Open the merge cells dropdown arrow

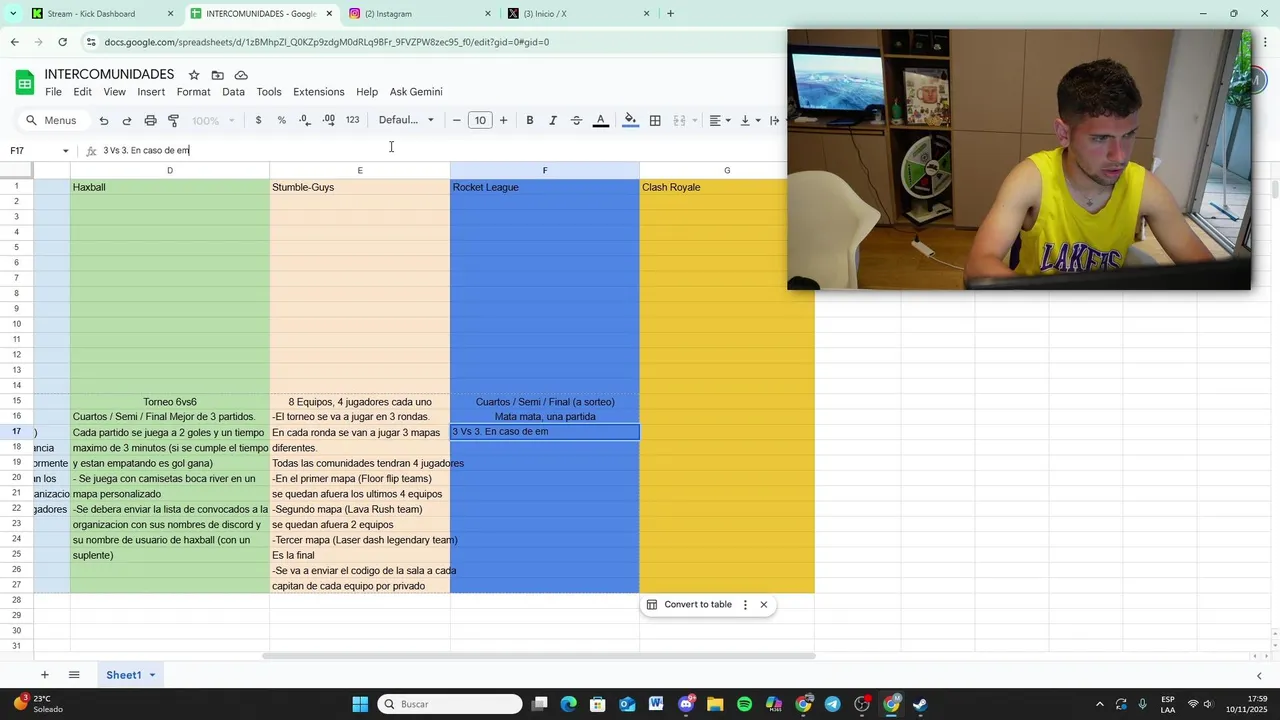click(695, 120)
